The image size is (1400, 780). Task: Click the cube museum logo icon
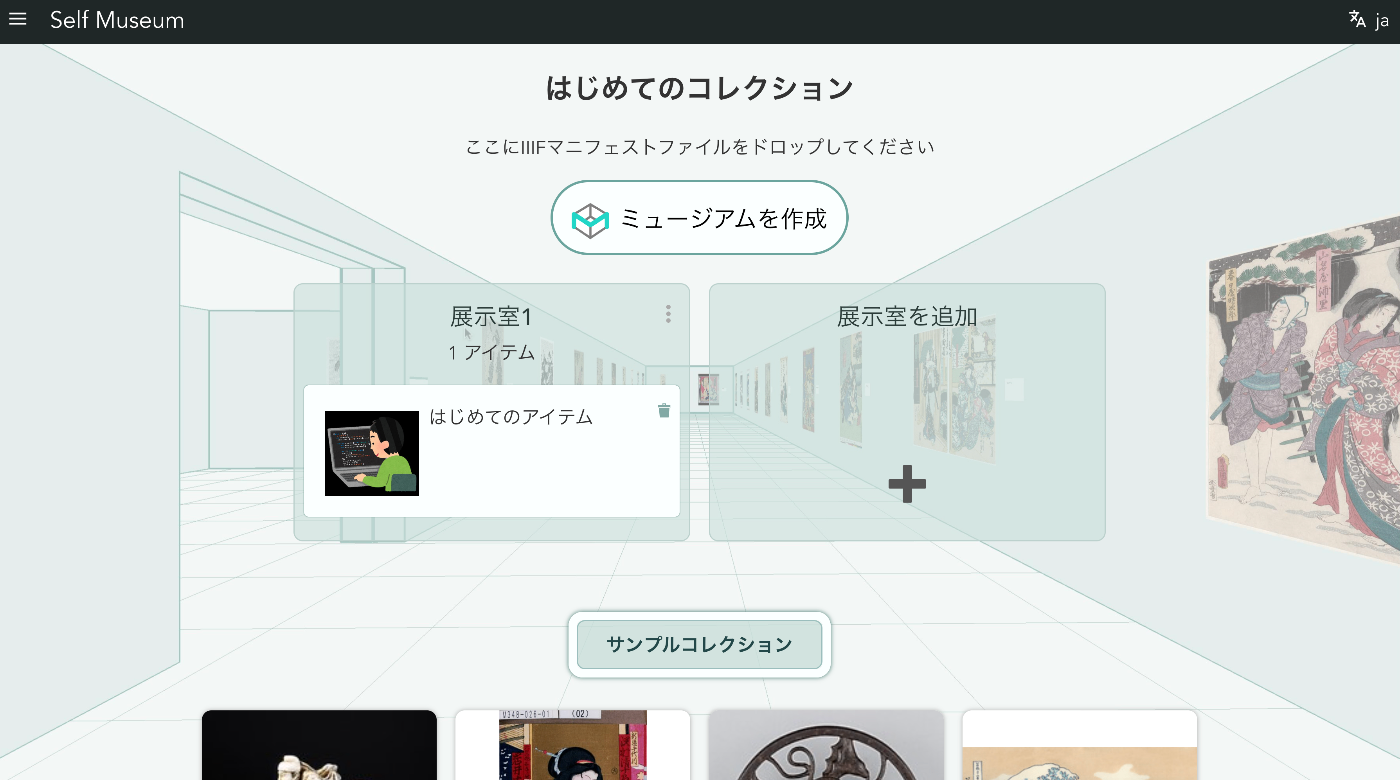pyautogui.click(x=590, y=220)
